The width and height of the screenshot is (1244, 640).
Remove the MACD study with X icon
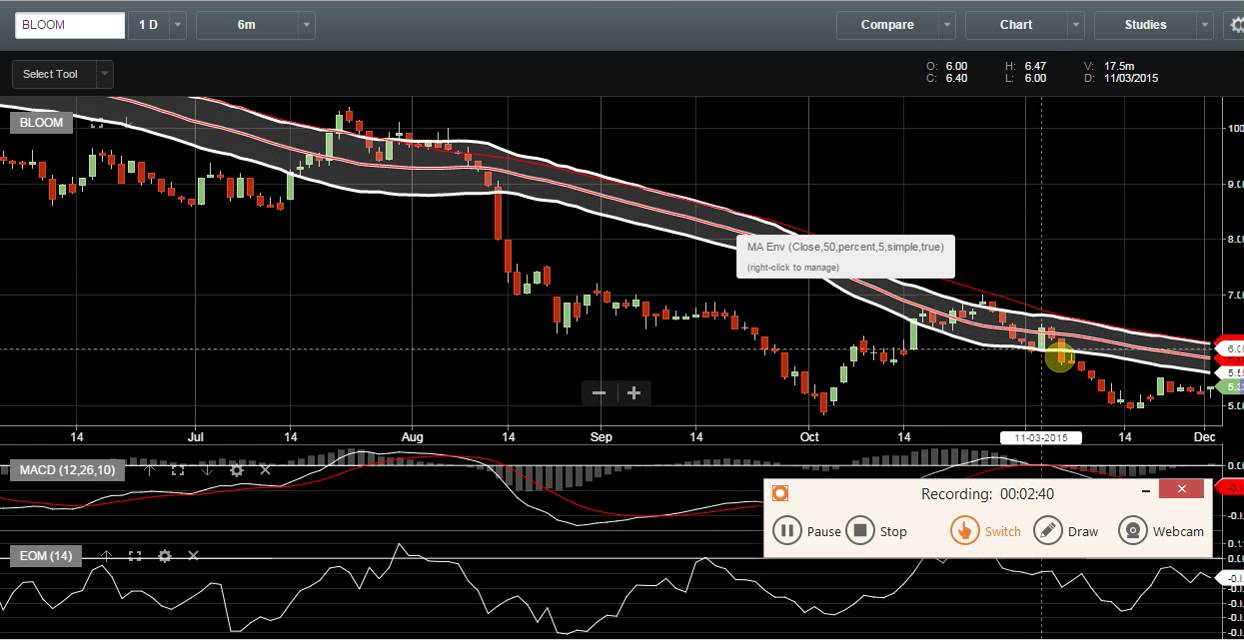click(266, 470)
